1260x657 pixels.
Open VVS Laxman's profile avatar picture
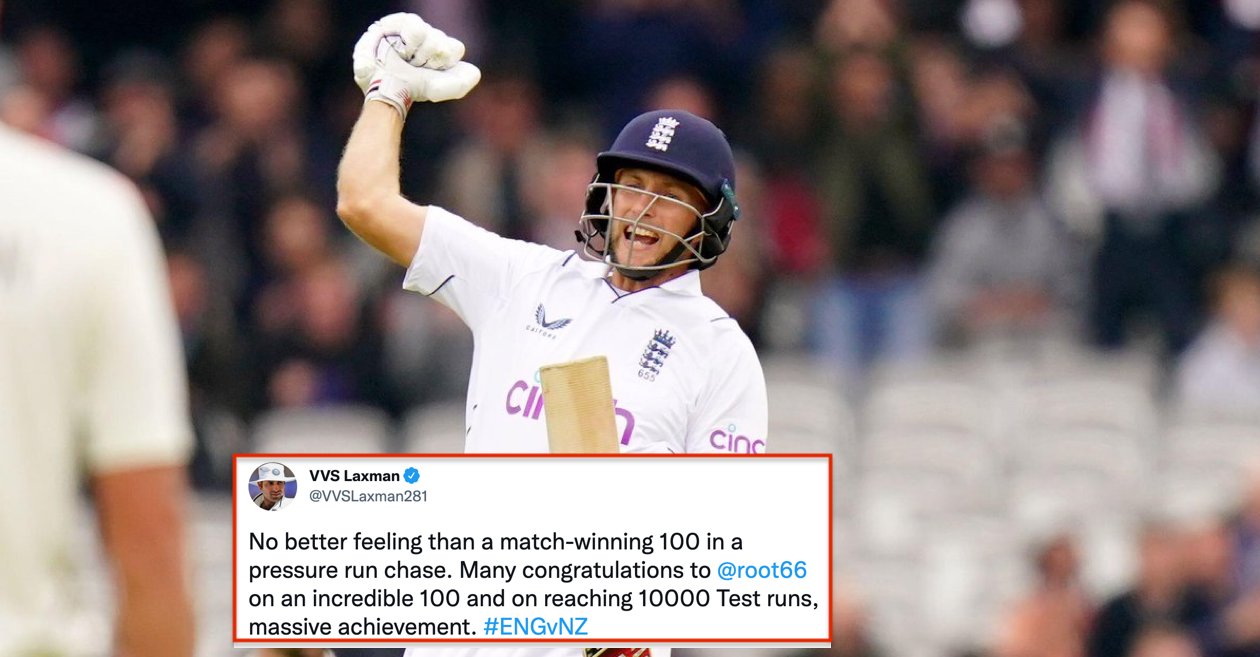(272, 486)
